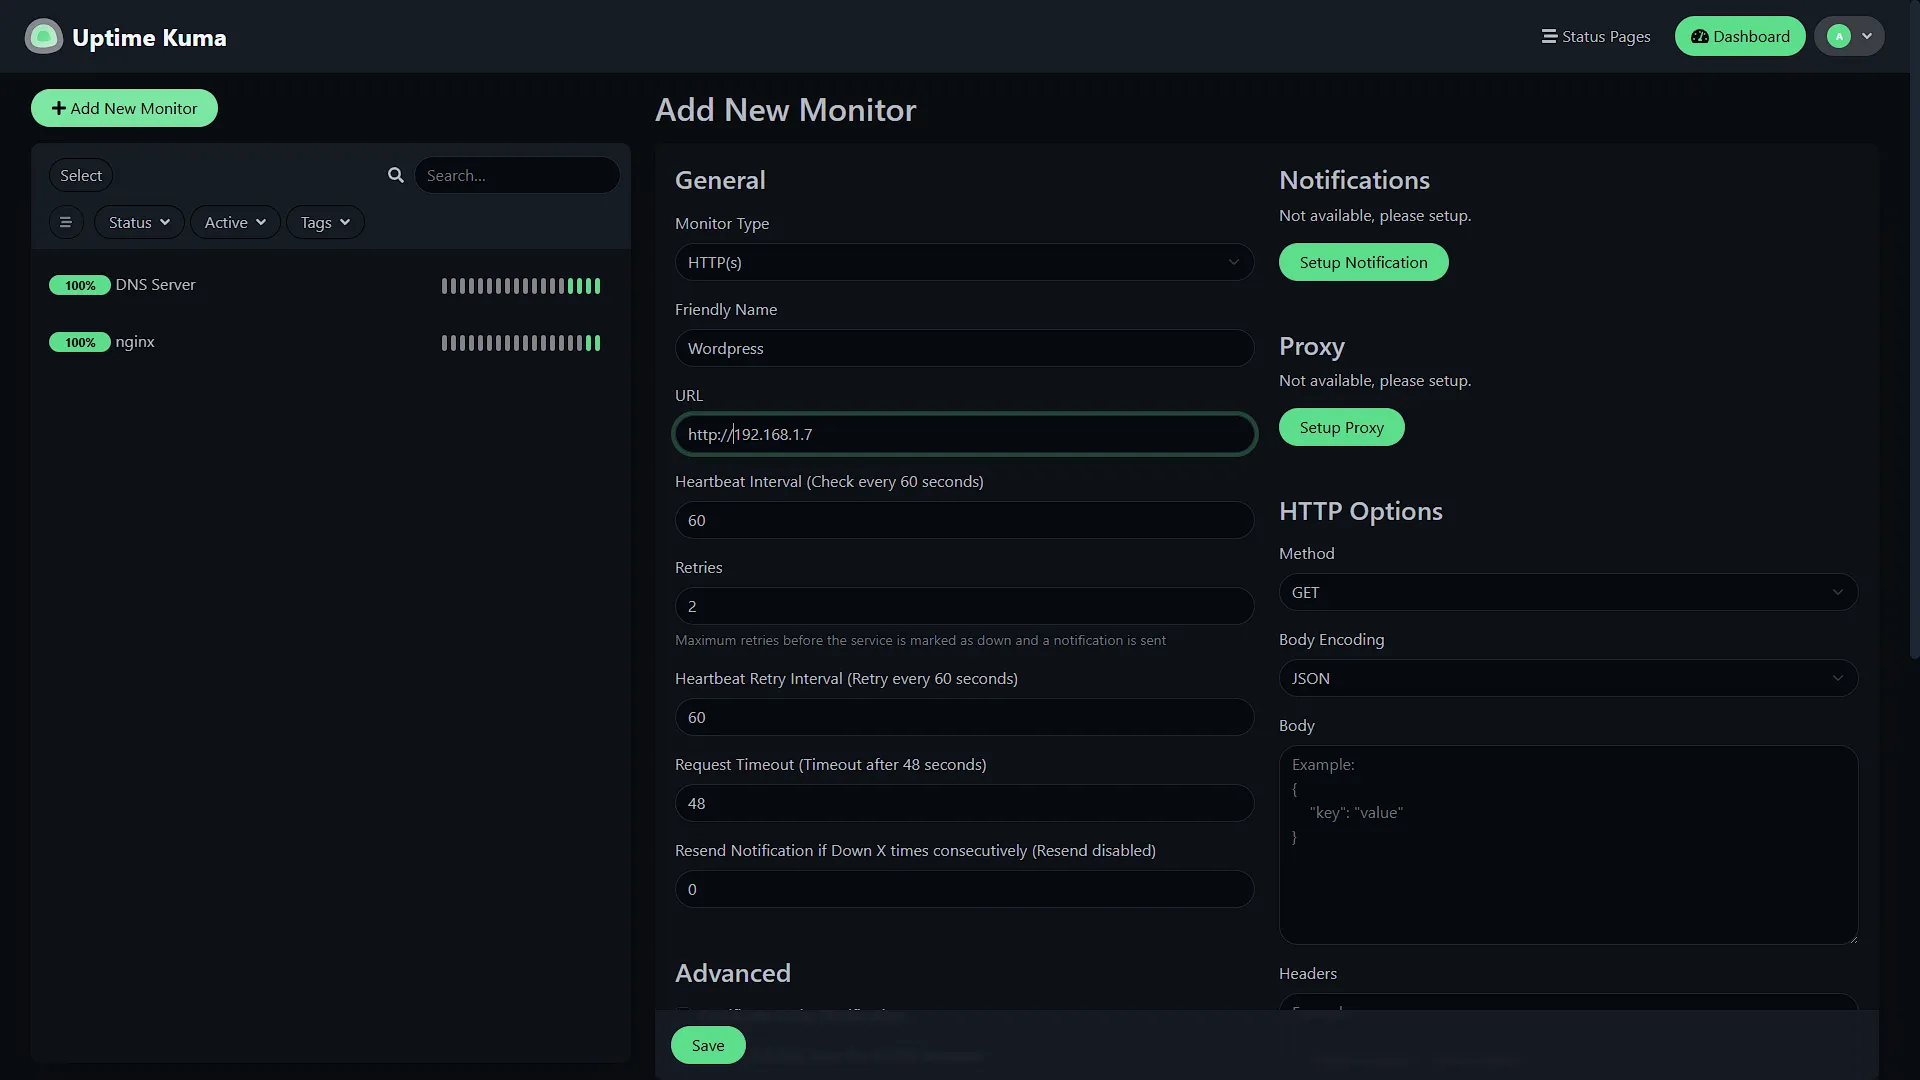Click the 100% badge for nginx
Image resolution: width=1920 pixels, height=1080 pixels.
coord(80,342)
